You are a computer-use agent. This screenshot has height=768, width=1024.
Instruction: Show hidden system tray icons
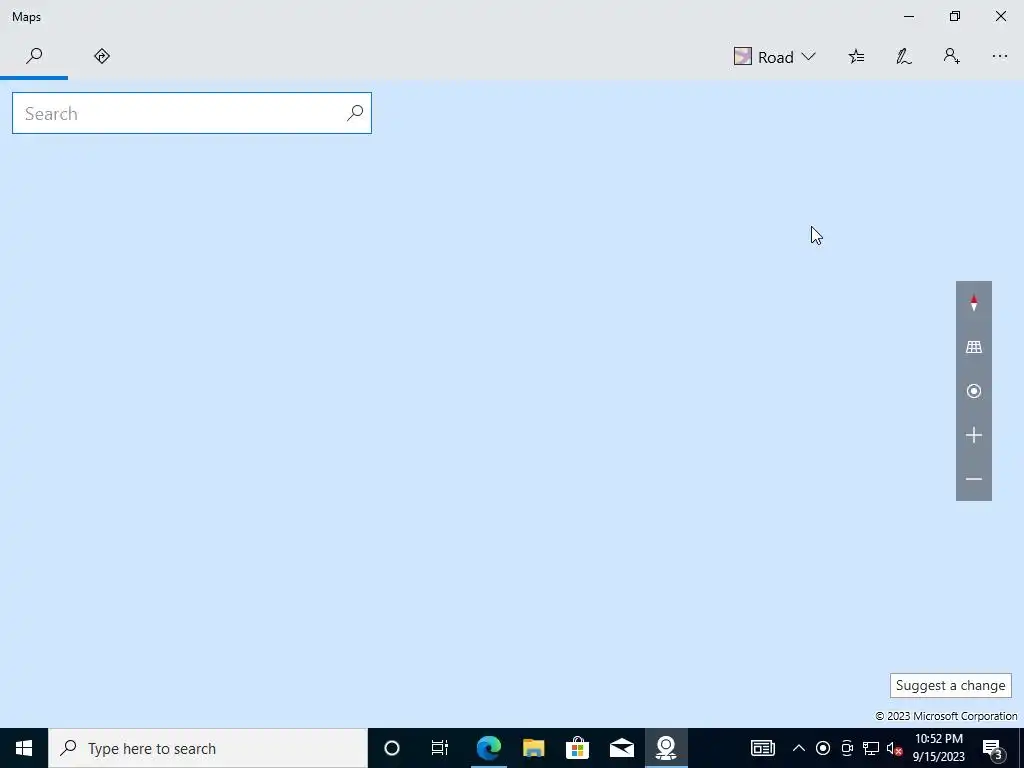tap(799, 748)
